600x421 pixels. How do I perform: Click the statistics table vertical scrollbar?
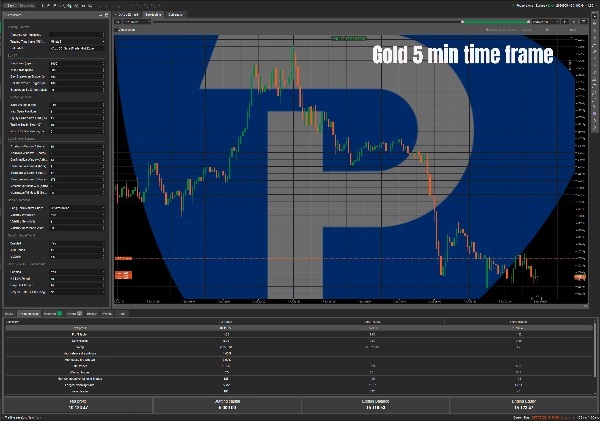[595, 348]
